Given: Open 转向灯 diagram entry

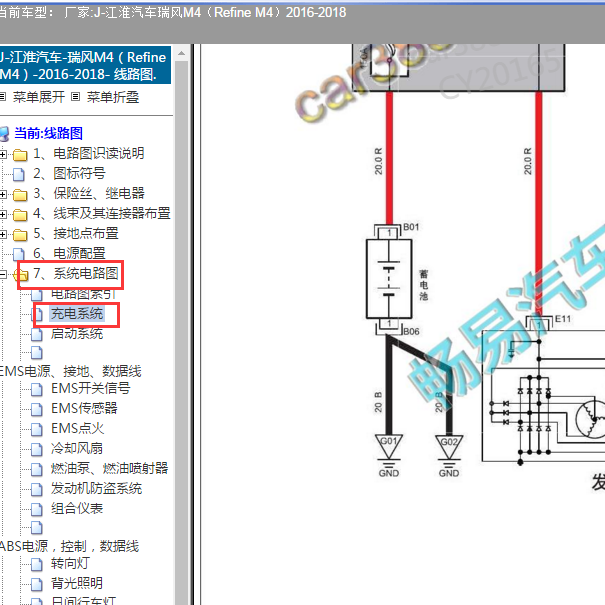Looking at the screenshot, I should click(x=70, y=564).
